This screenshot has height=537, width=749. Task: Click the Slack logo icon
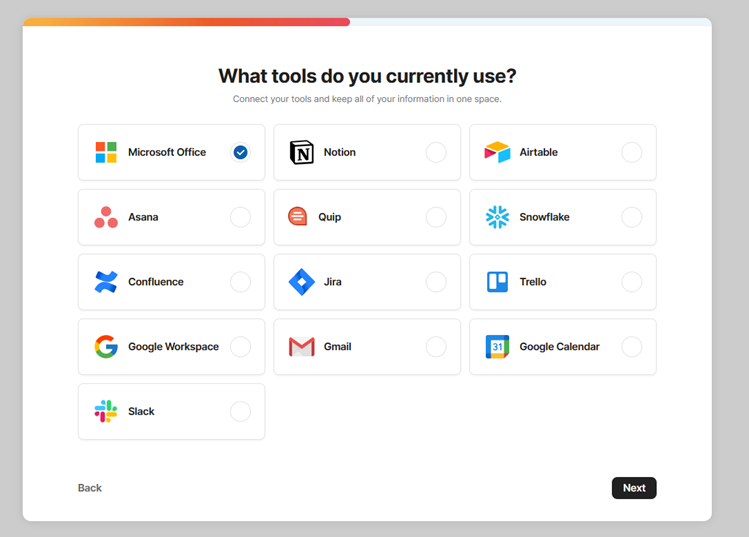click(106, 411)
